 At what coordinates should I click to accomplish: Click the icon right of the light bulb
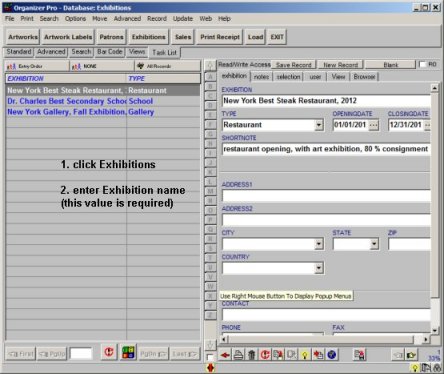pos(318,355)
